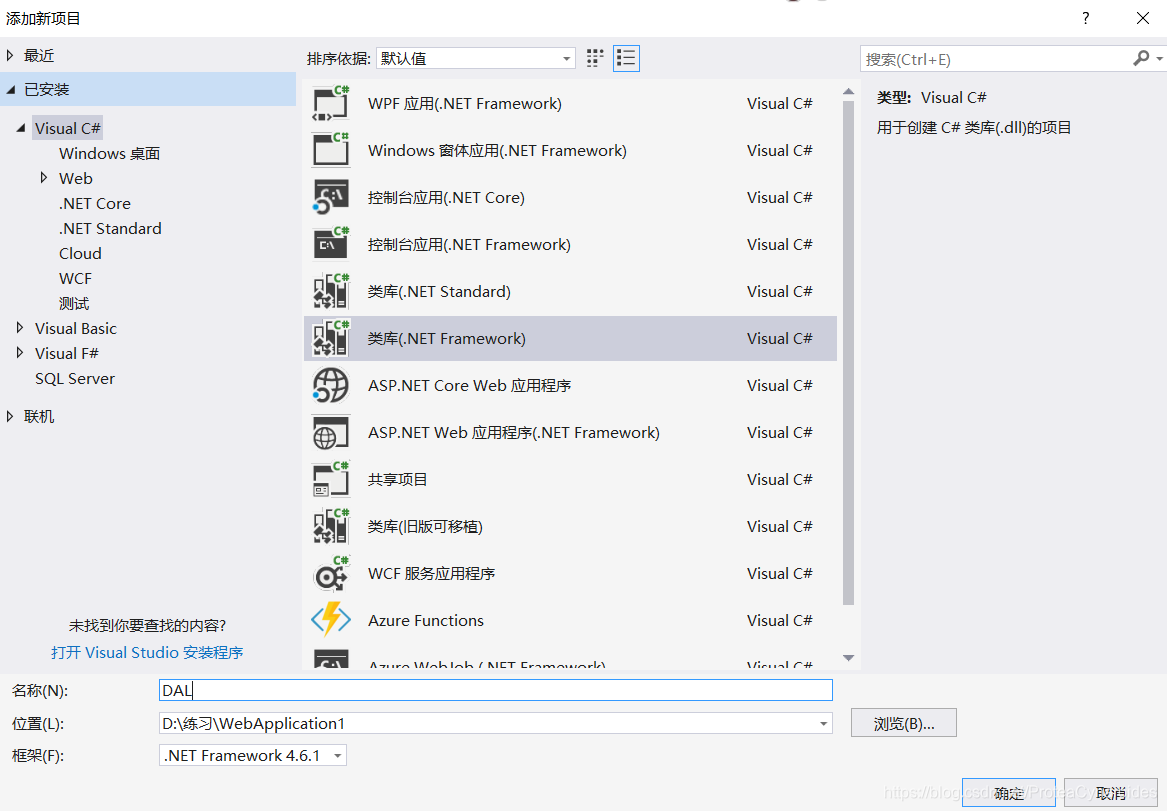Select 类库(.NET Framework) template name
This screenshot has width=1167, height=811.
point(447,339)
